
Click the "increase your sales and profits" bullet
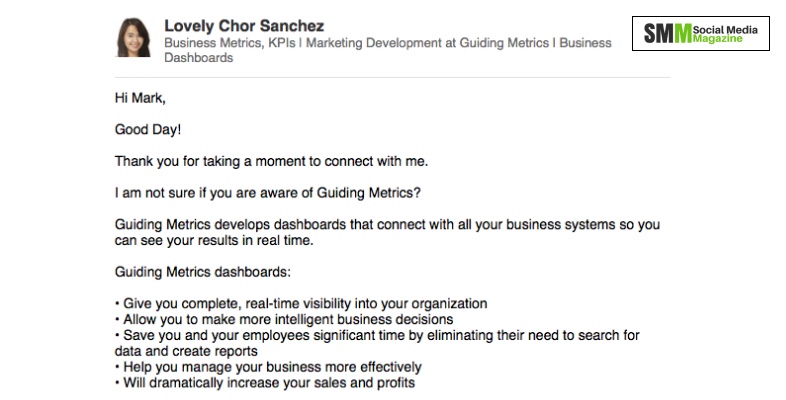(x=265, y=383)
